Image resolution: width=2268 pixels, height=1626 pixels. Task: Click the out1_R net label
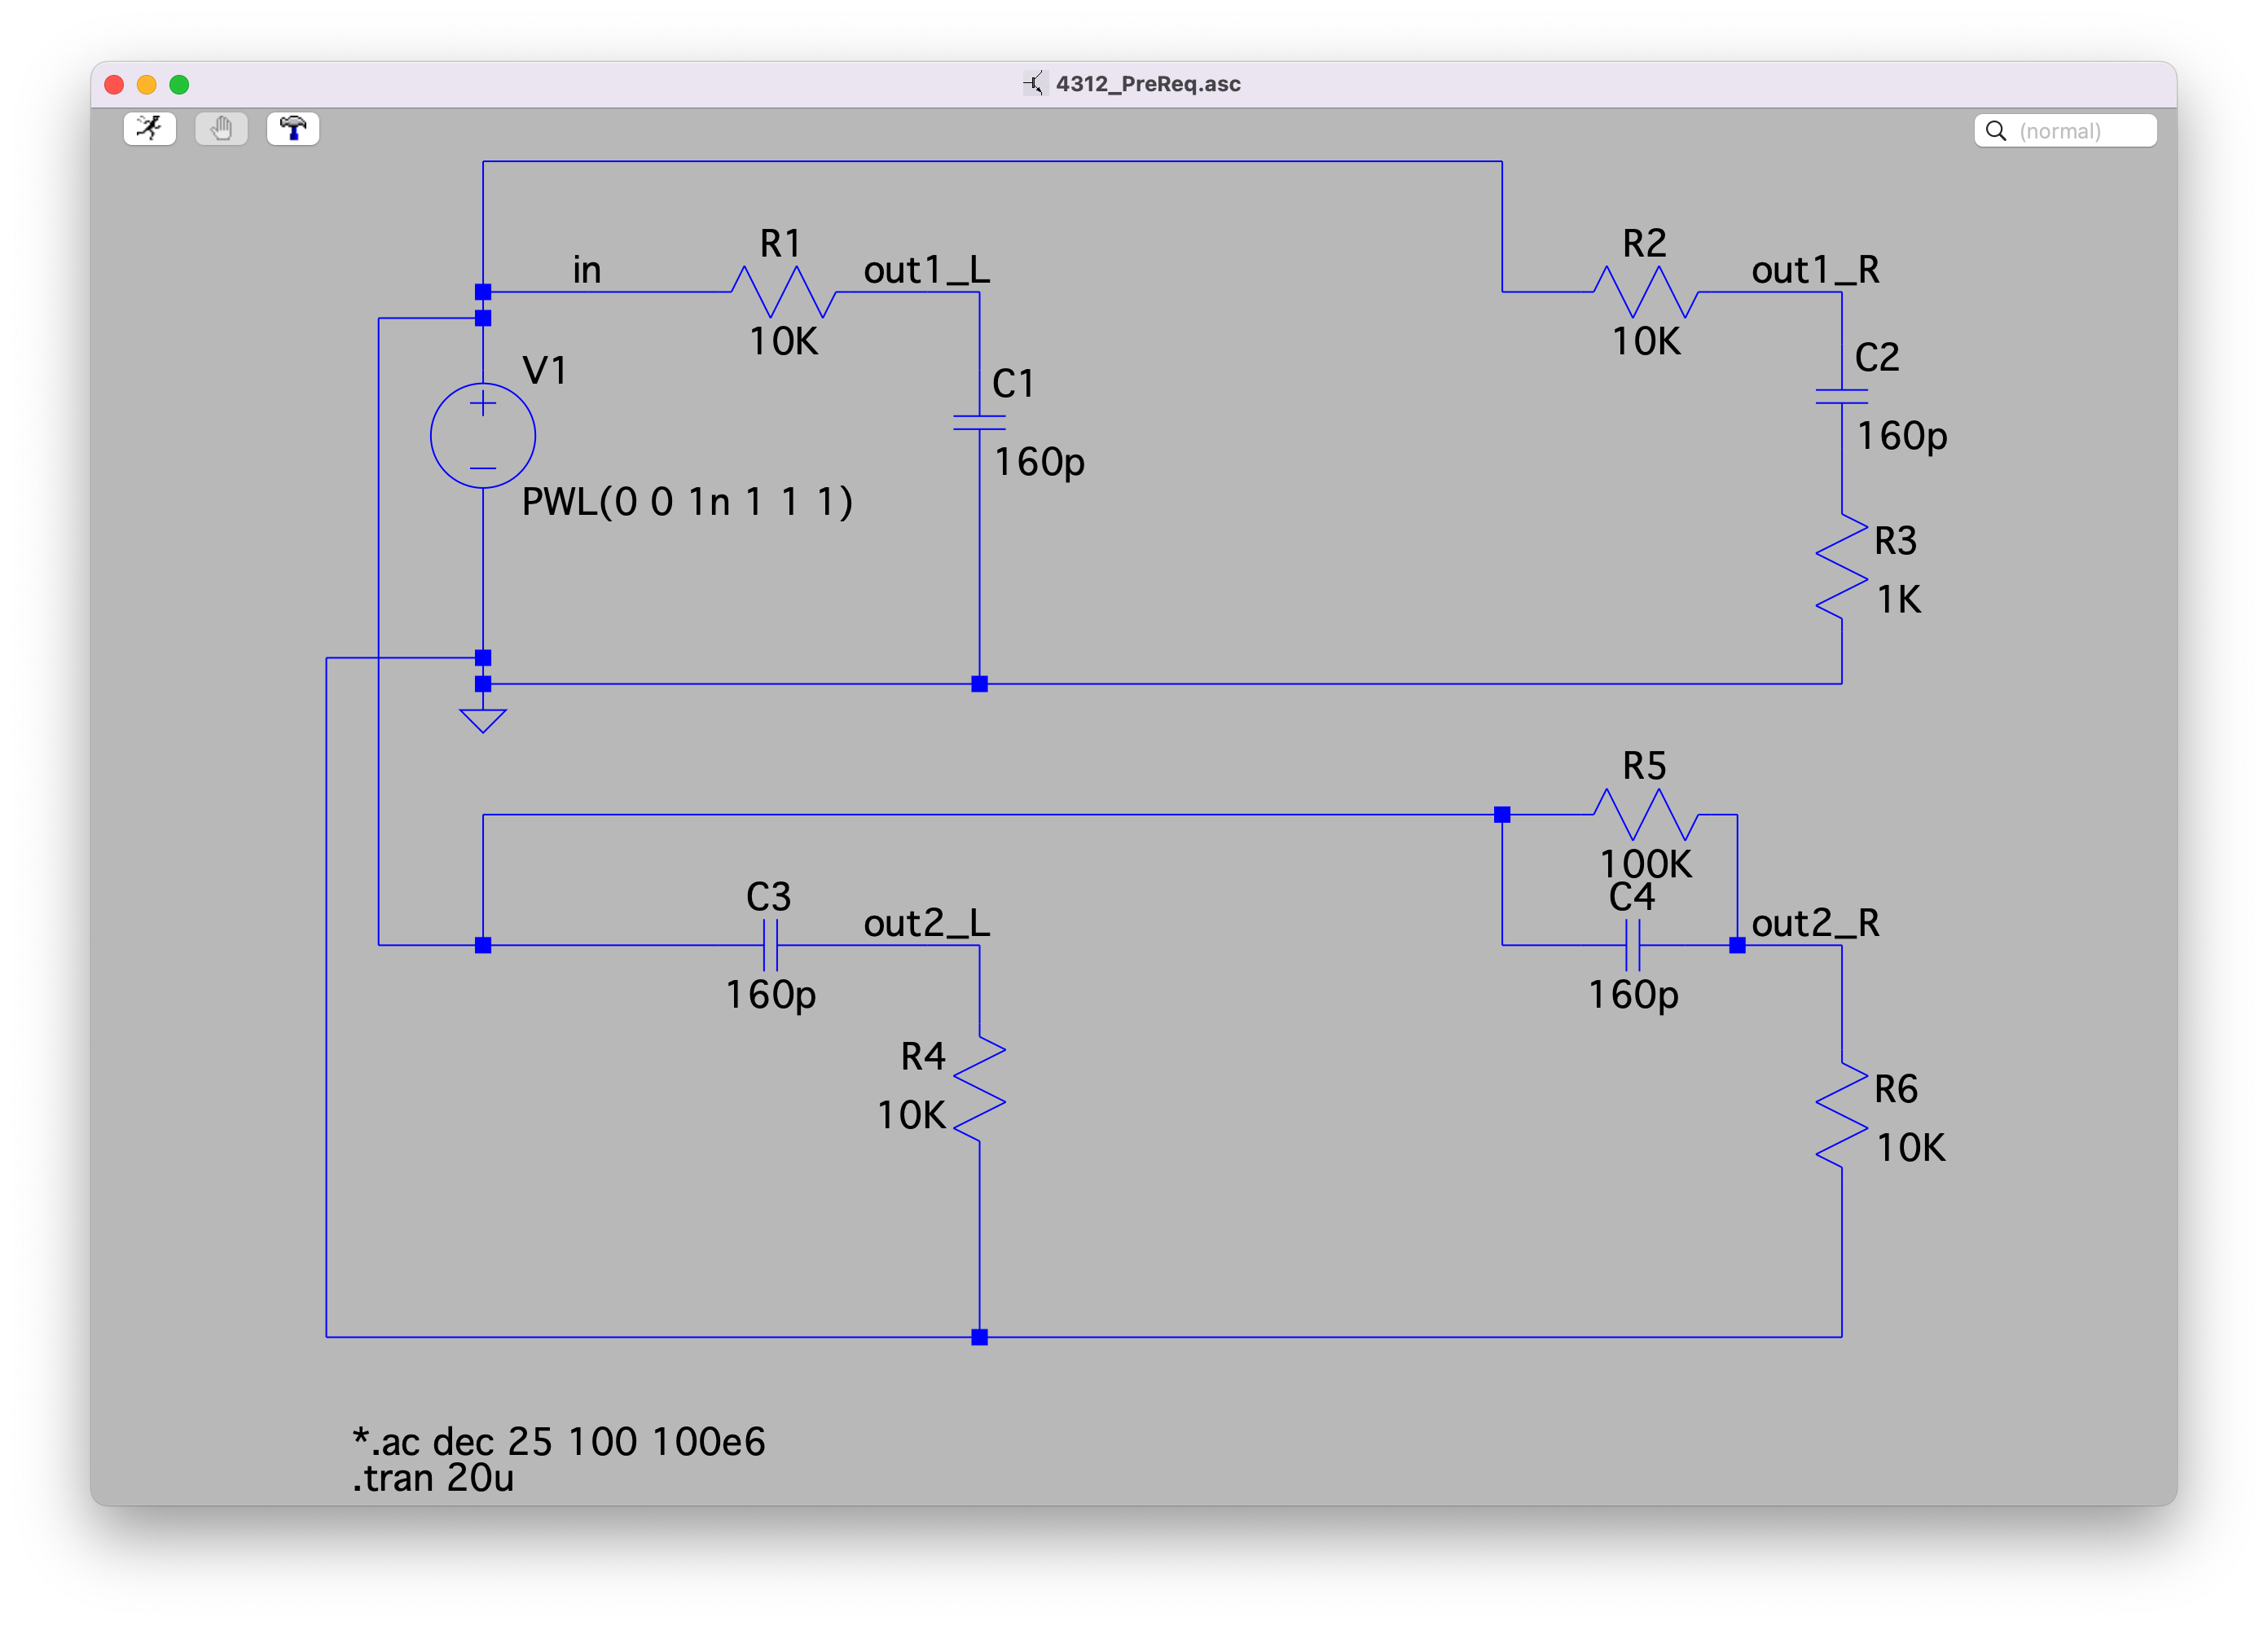pyautogui.click(x=1815, y=270)
